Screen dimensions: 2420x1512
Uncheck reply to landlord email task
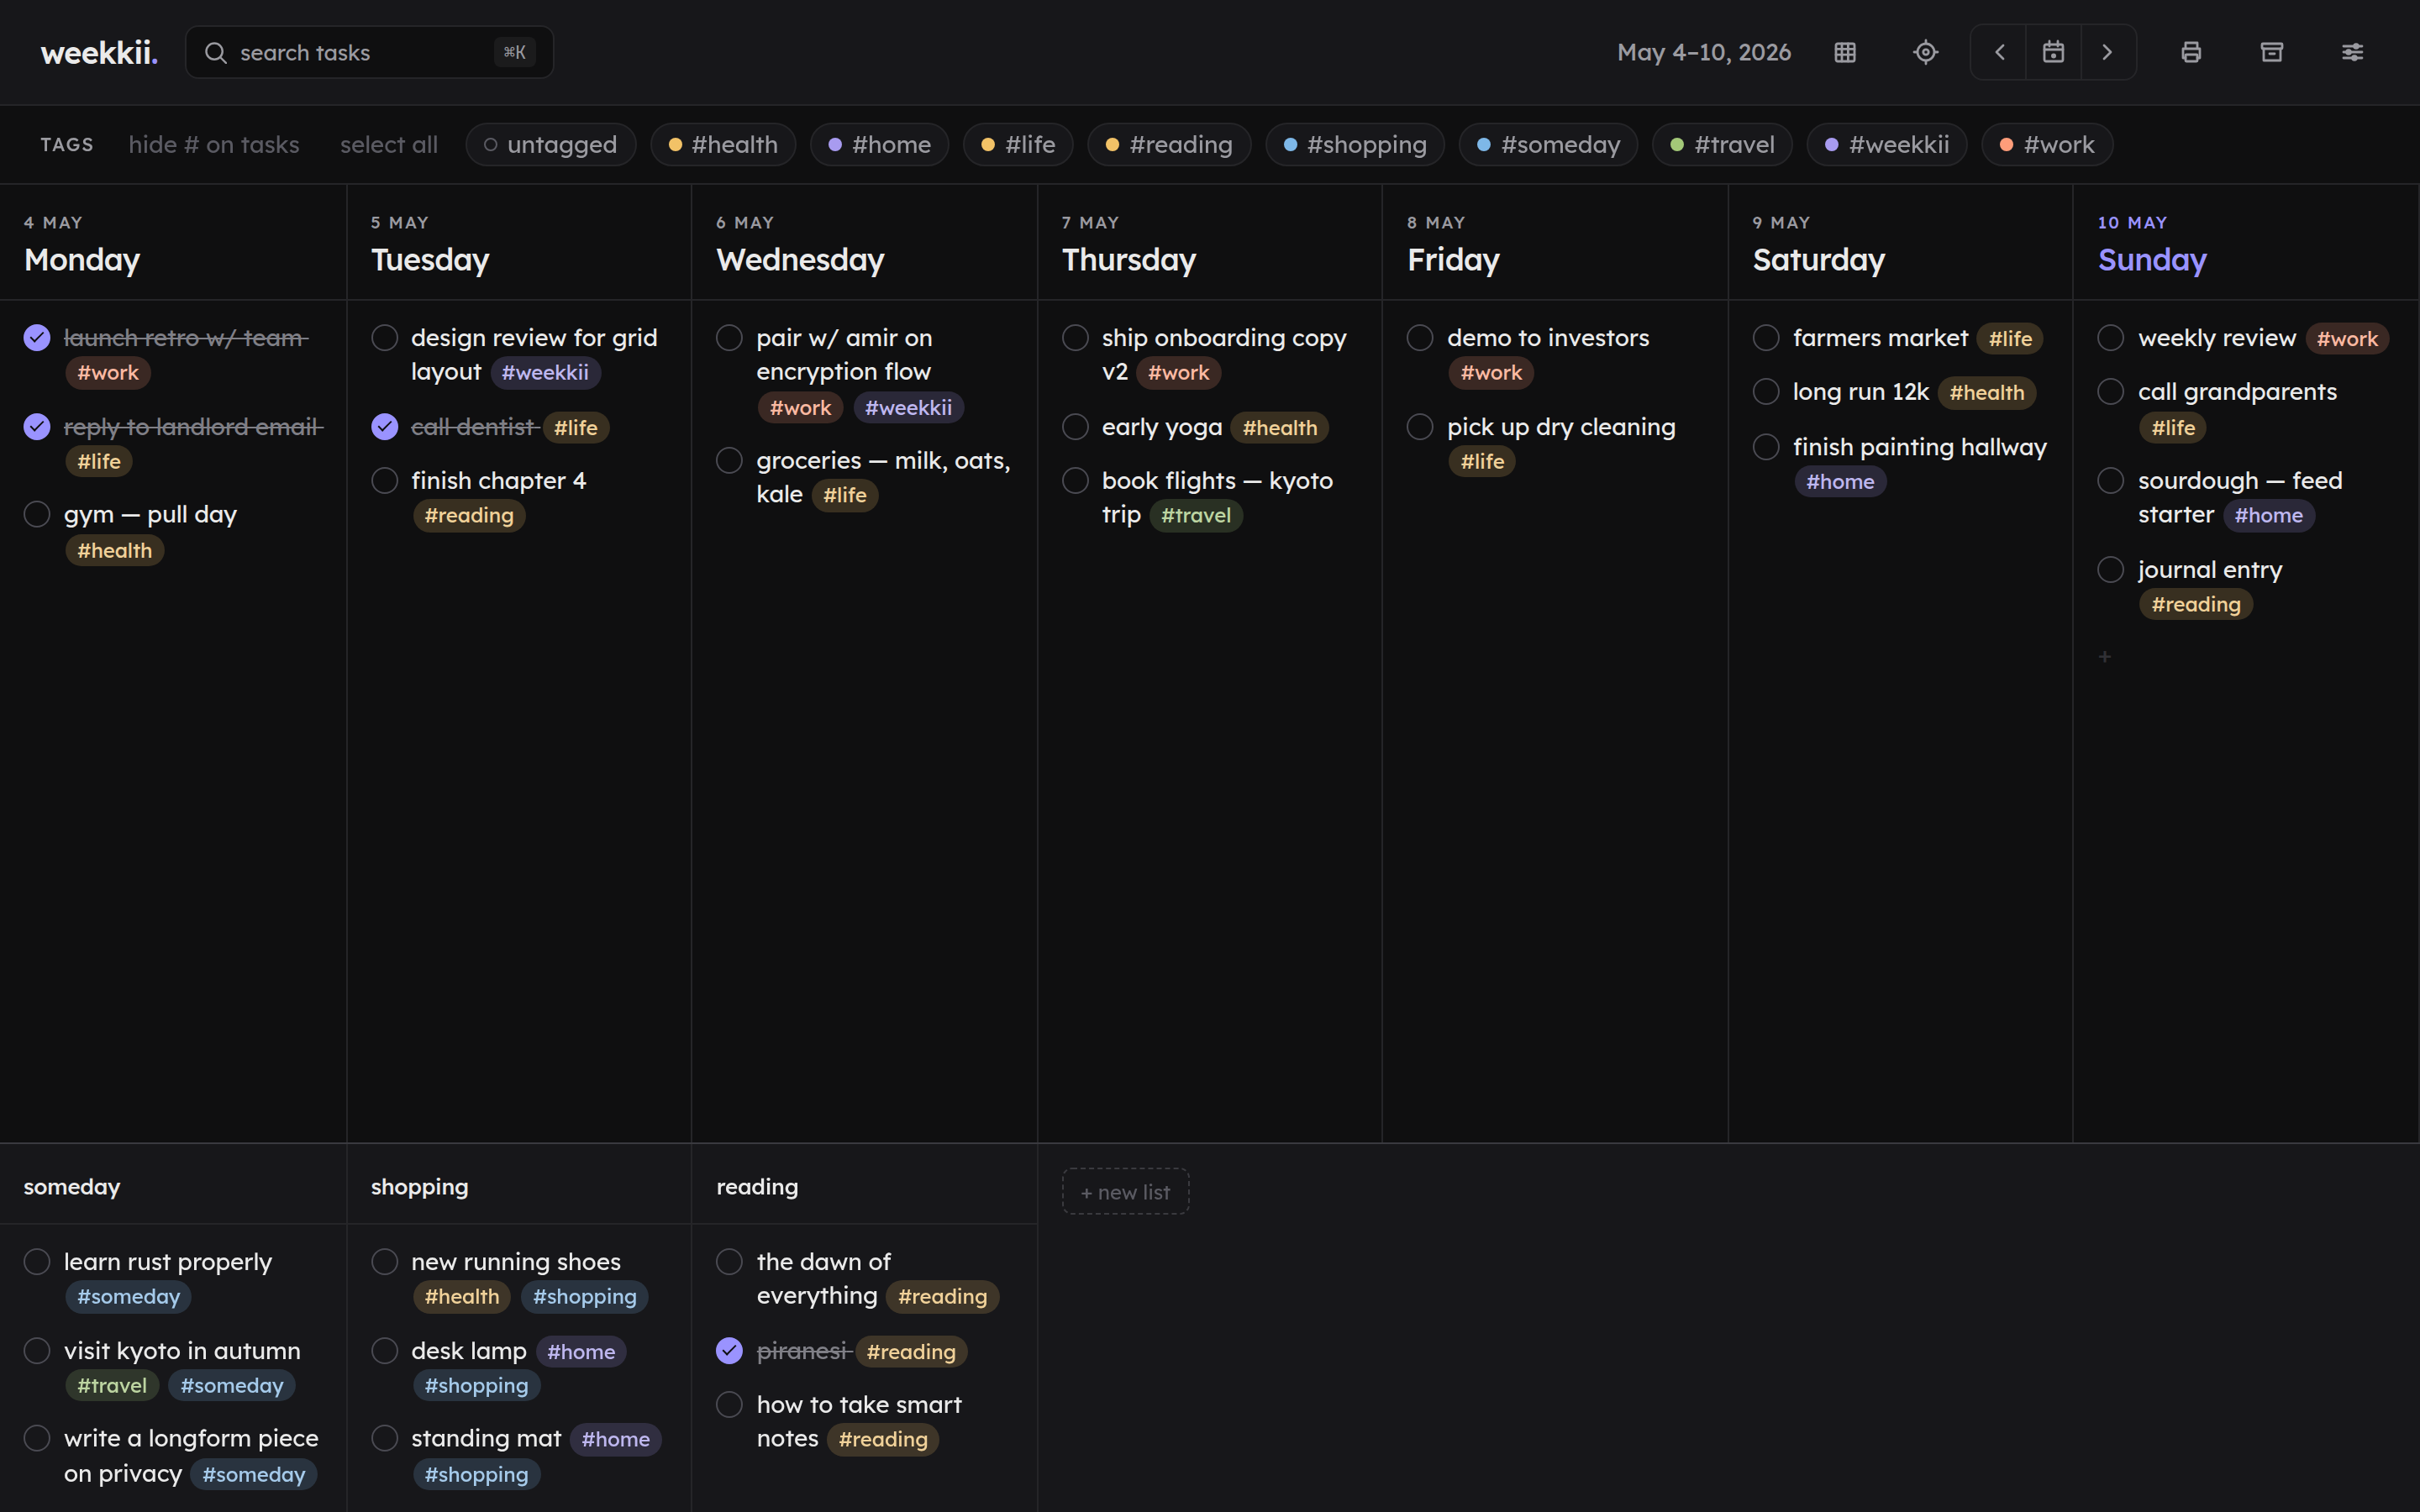point(37,427)
